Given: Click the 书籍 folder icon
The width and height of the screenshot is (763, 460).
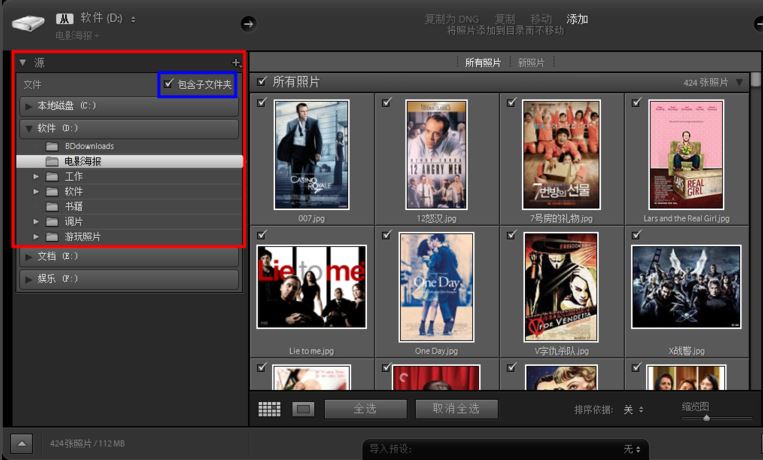Looking at the screenshot, I should (52, 206).
